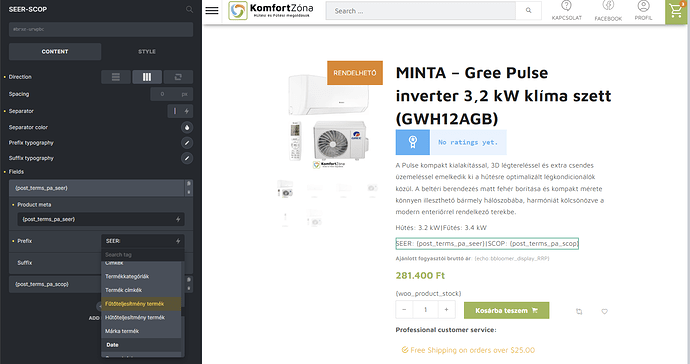Edit Prefix typography pencil icon

187,143
